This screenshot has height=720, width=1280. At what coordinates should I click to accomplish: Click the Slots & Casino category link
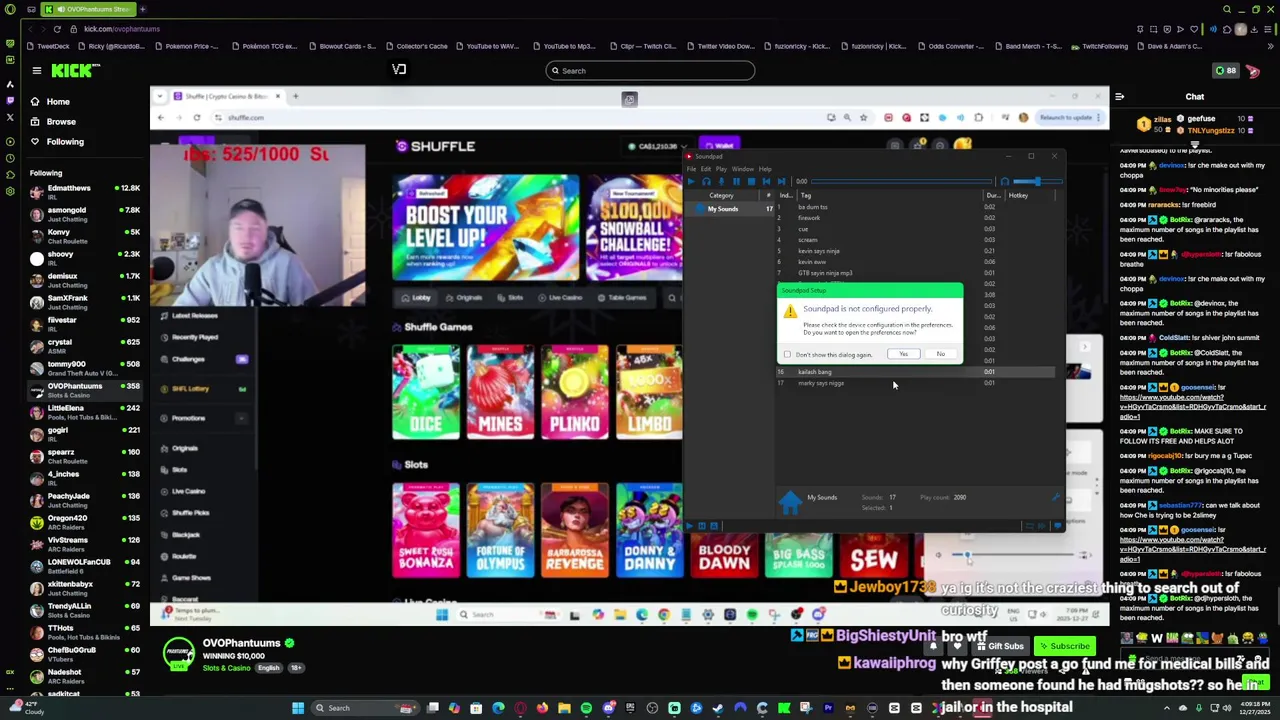point(227,668)
